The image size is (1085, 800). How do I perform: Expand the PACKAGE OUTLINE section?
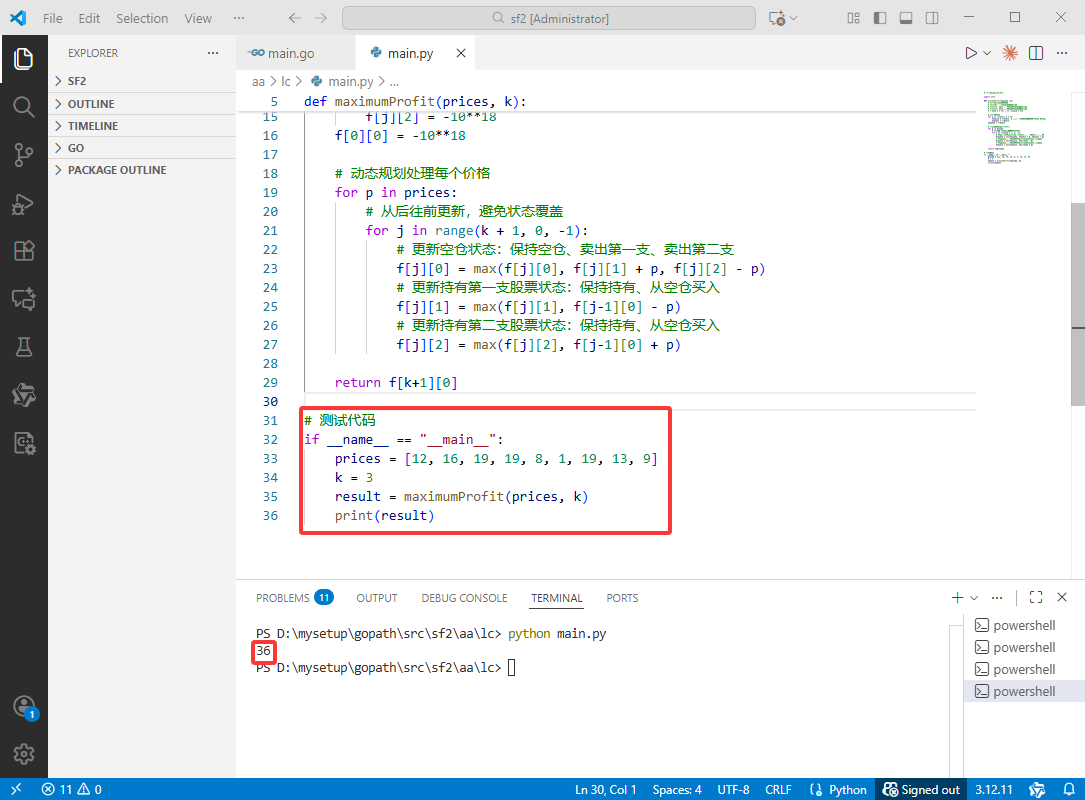142,170
